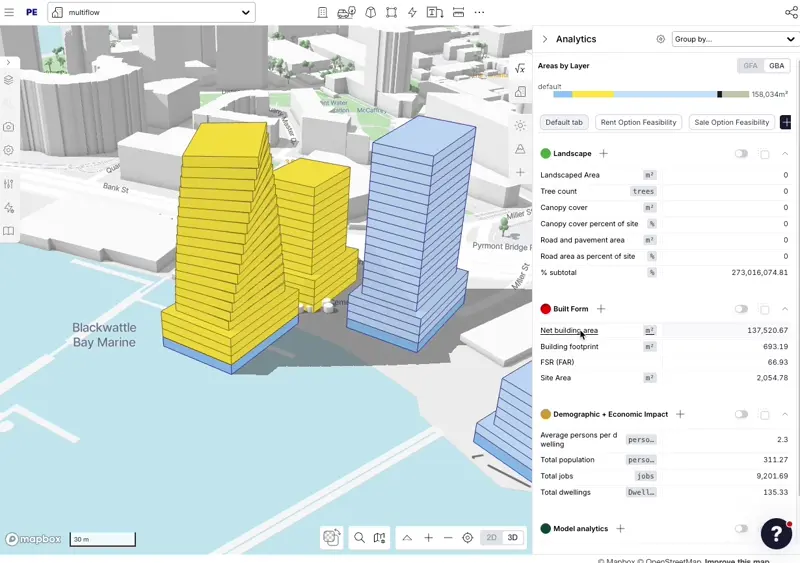Open the map style icon
The width and height of the screenshot is (800, 563).
(379, 537)
